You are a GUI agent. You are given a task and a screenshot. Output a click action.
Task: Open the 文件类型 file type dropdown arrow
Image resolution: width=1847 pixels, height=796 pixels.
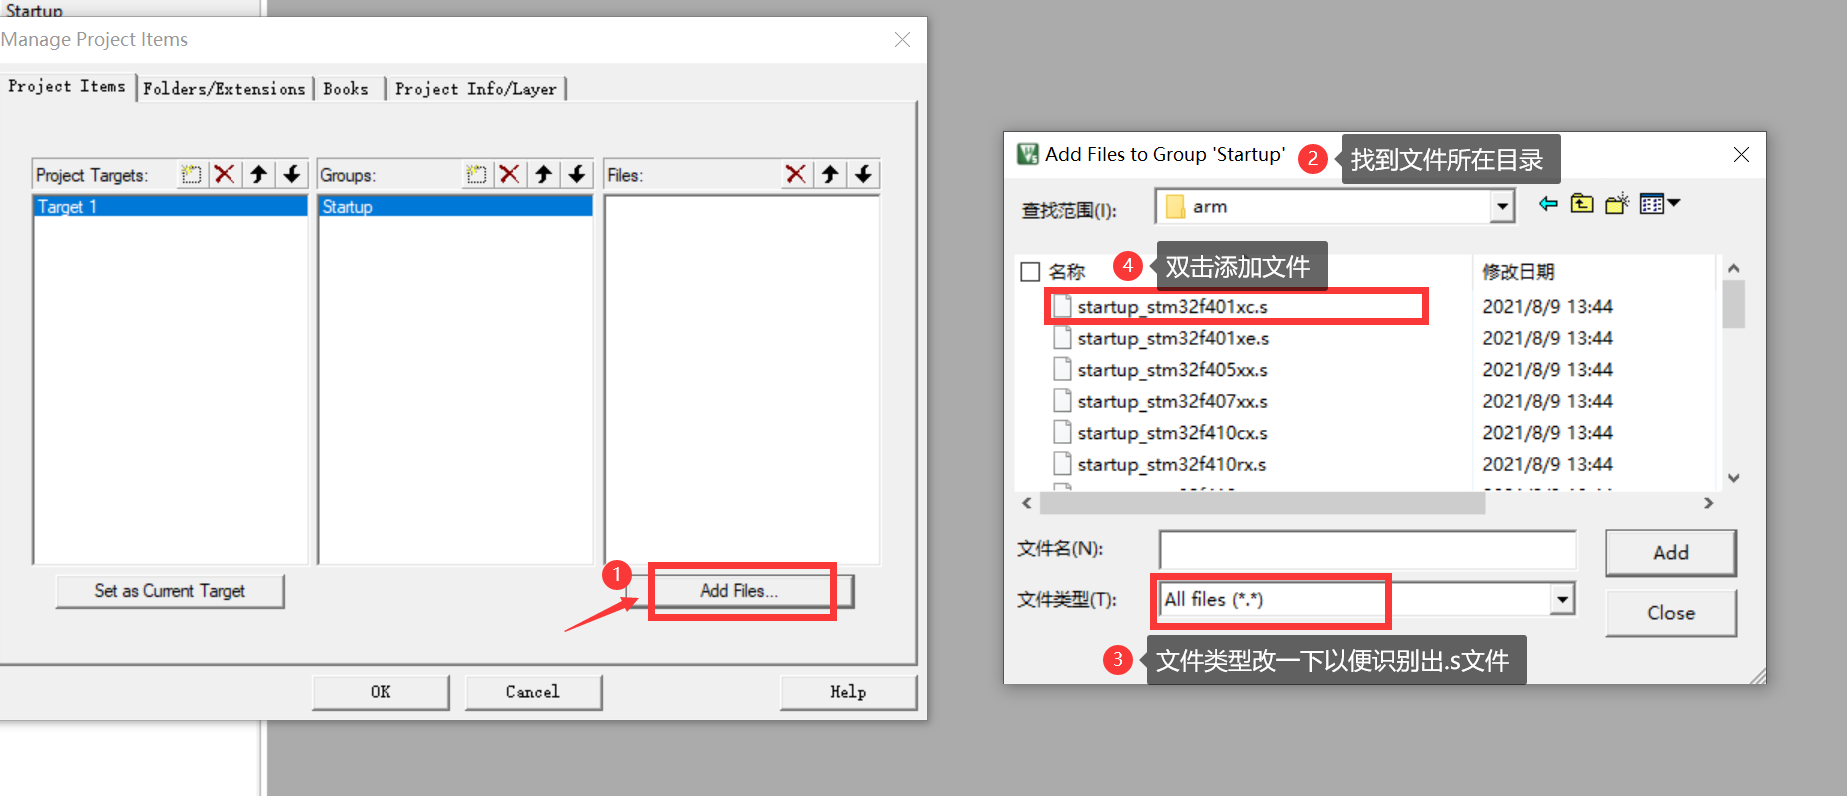click(1562, 599)
